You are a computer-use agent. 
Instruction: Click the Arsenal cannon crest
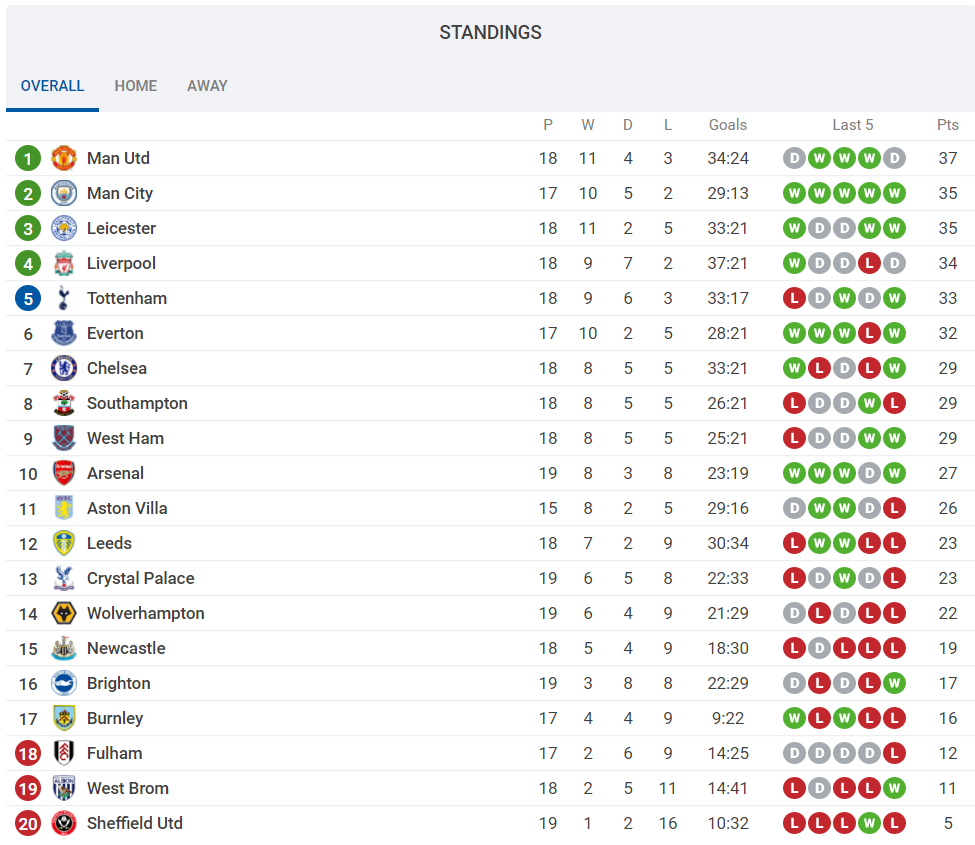63,473
